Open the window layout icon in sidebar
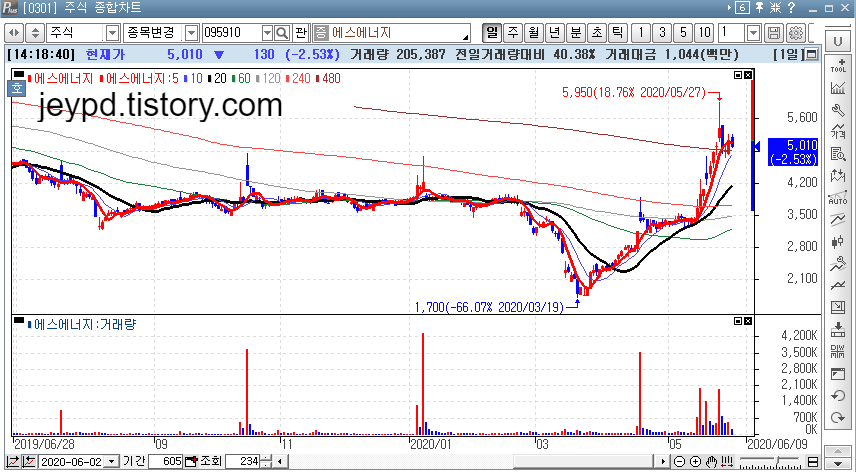This screenshot has height=472, width=856. coord(837,373)
